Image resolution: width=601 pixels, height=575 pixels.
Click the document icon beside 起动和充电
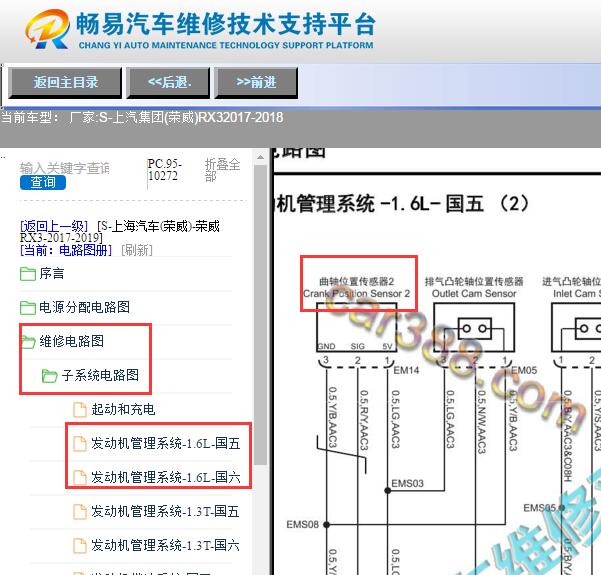click(79, 409)
